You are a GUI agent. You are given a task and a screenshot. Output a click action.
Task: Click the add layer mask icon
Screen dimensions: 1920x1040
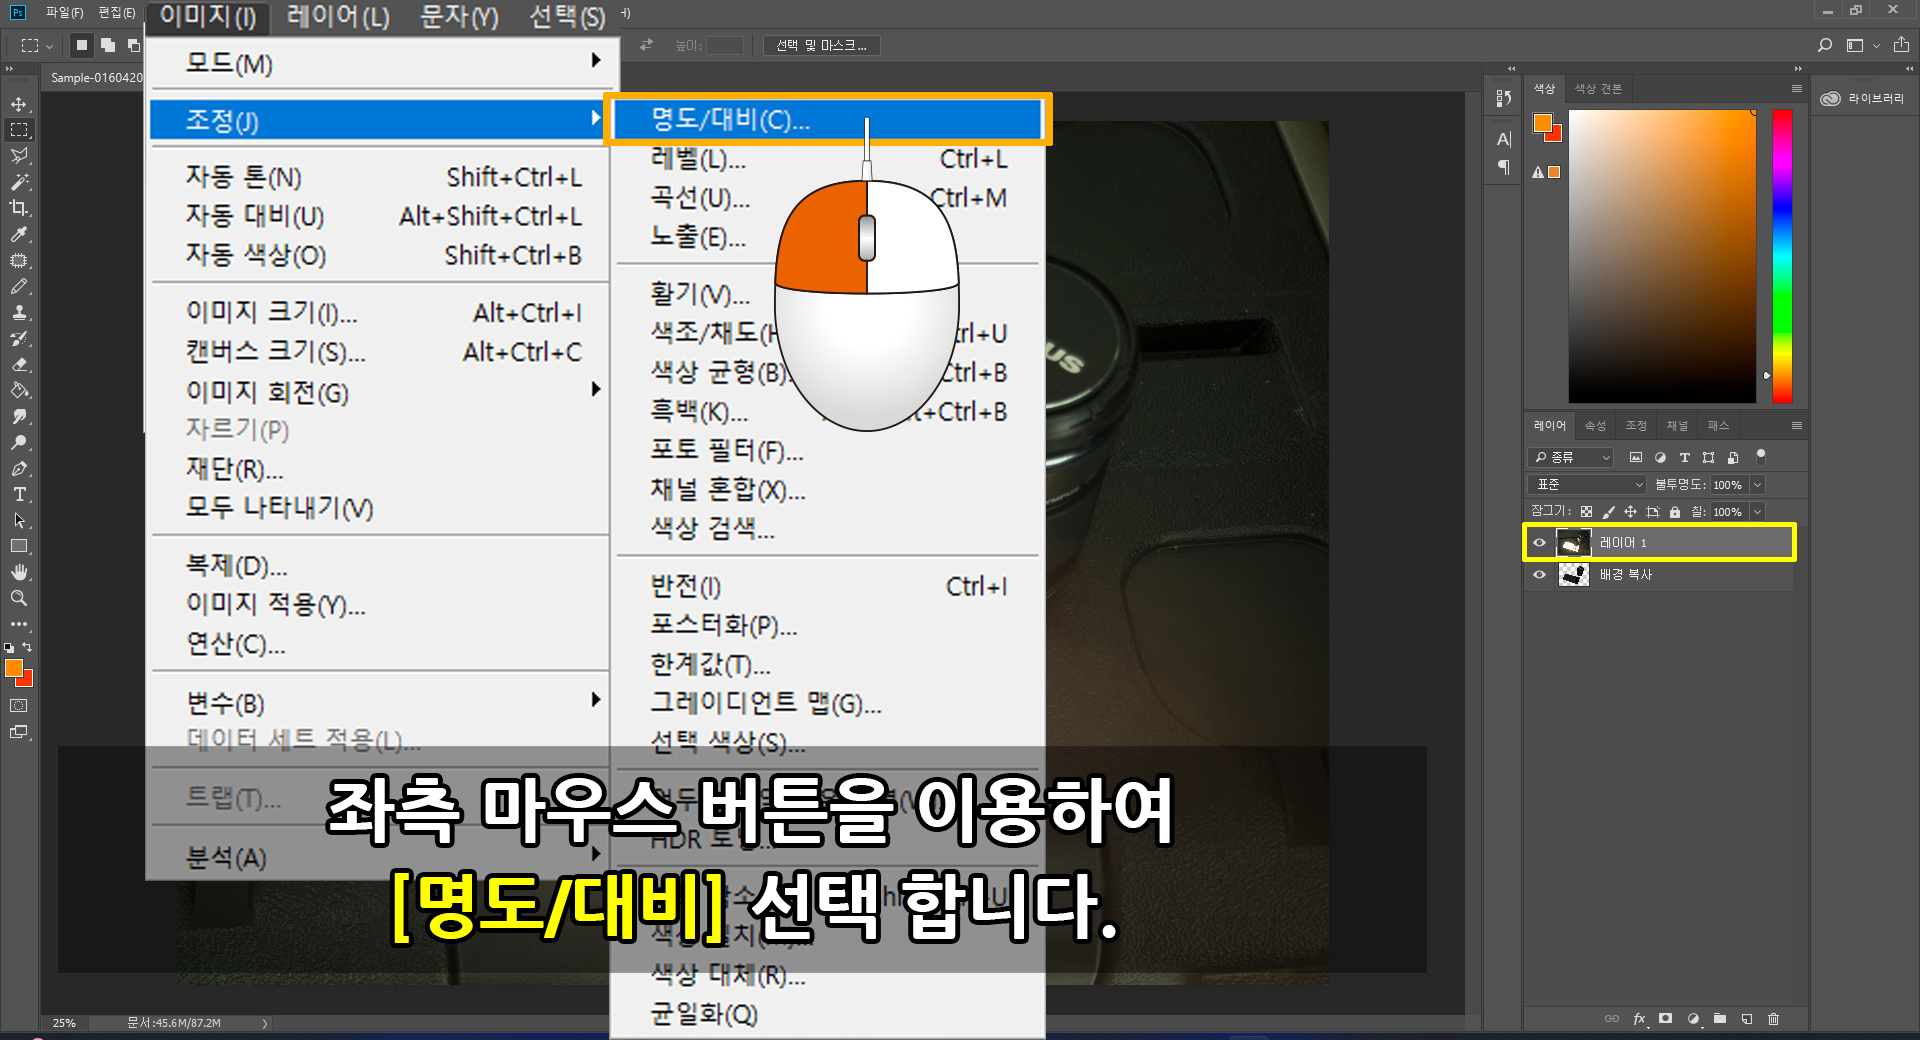coord(1665,1019)
